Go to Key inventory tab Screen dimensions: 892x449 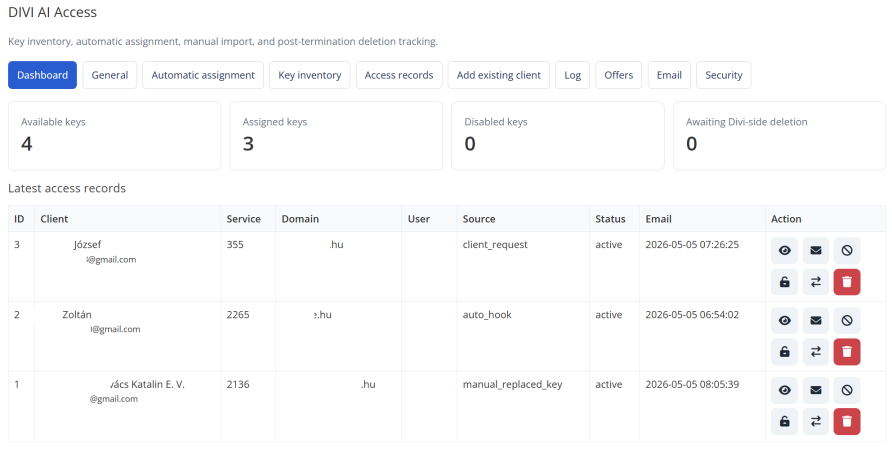309,75
